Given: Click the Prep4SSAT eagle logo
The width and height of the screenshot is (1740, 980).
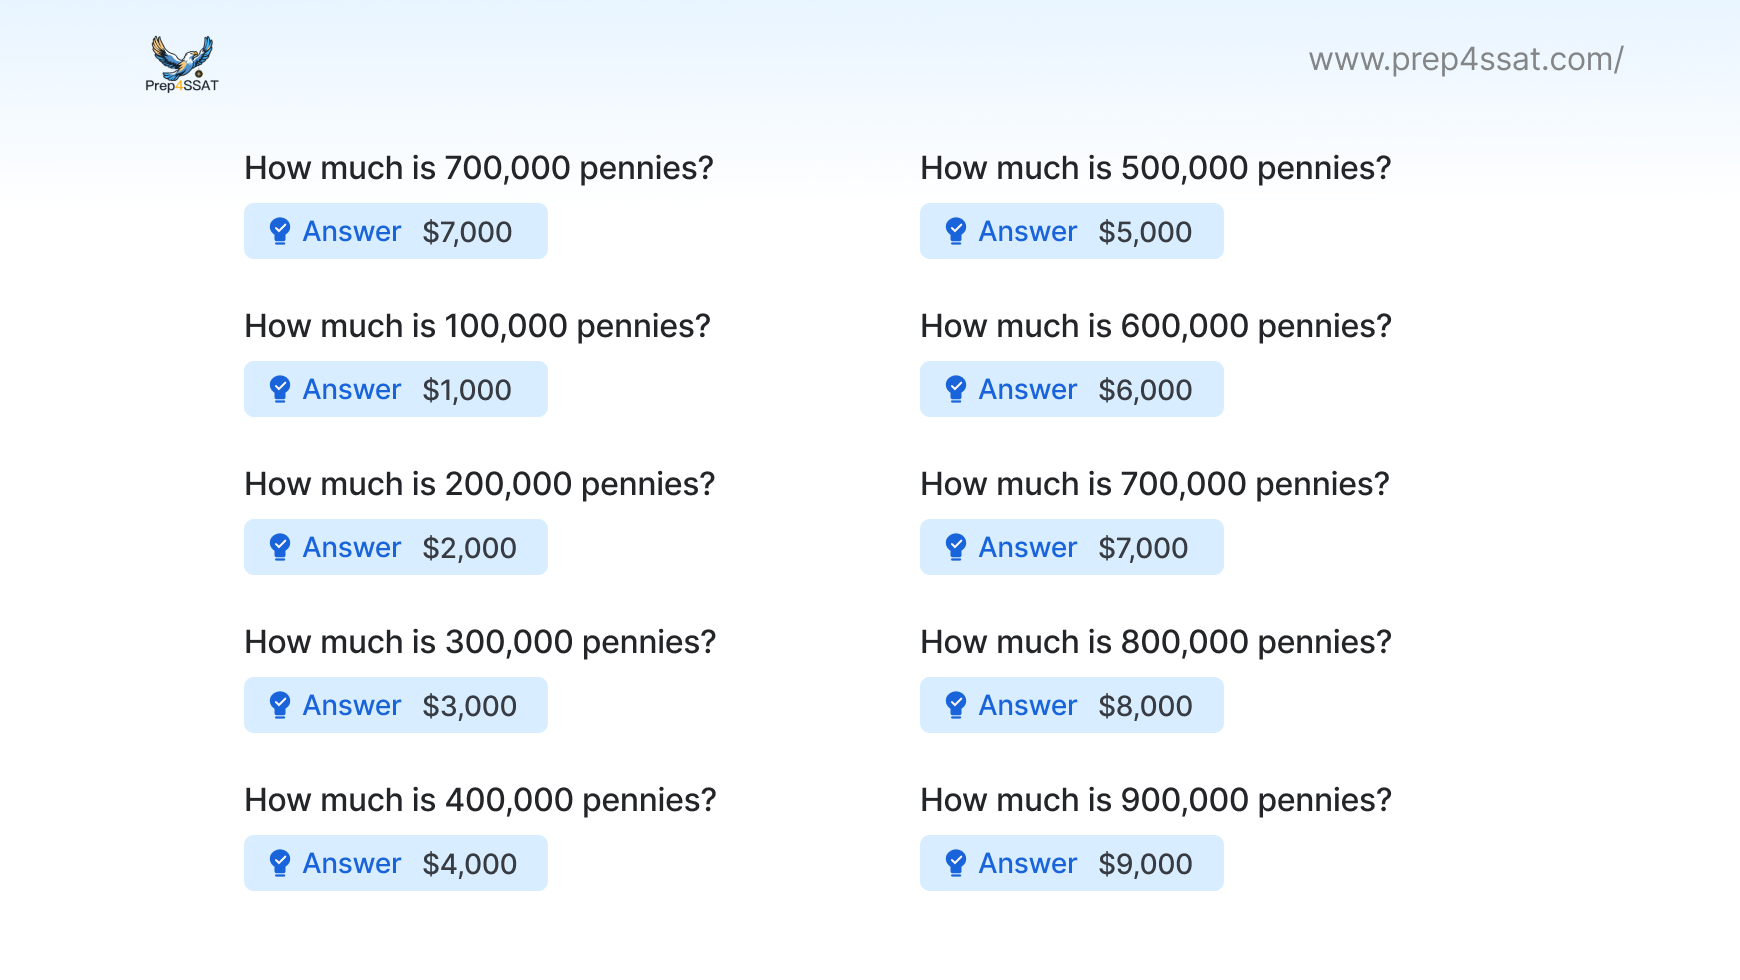Looking at the screenshot, I should [182, 64].
